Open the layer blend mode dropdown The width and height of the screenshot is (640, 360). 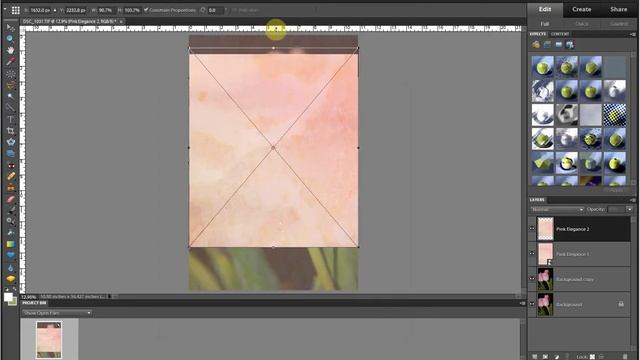[557, 209]
